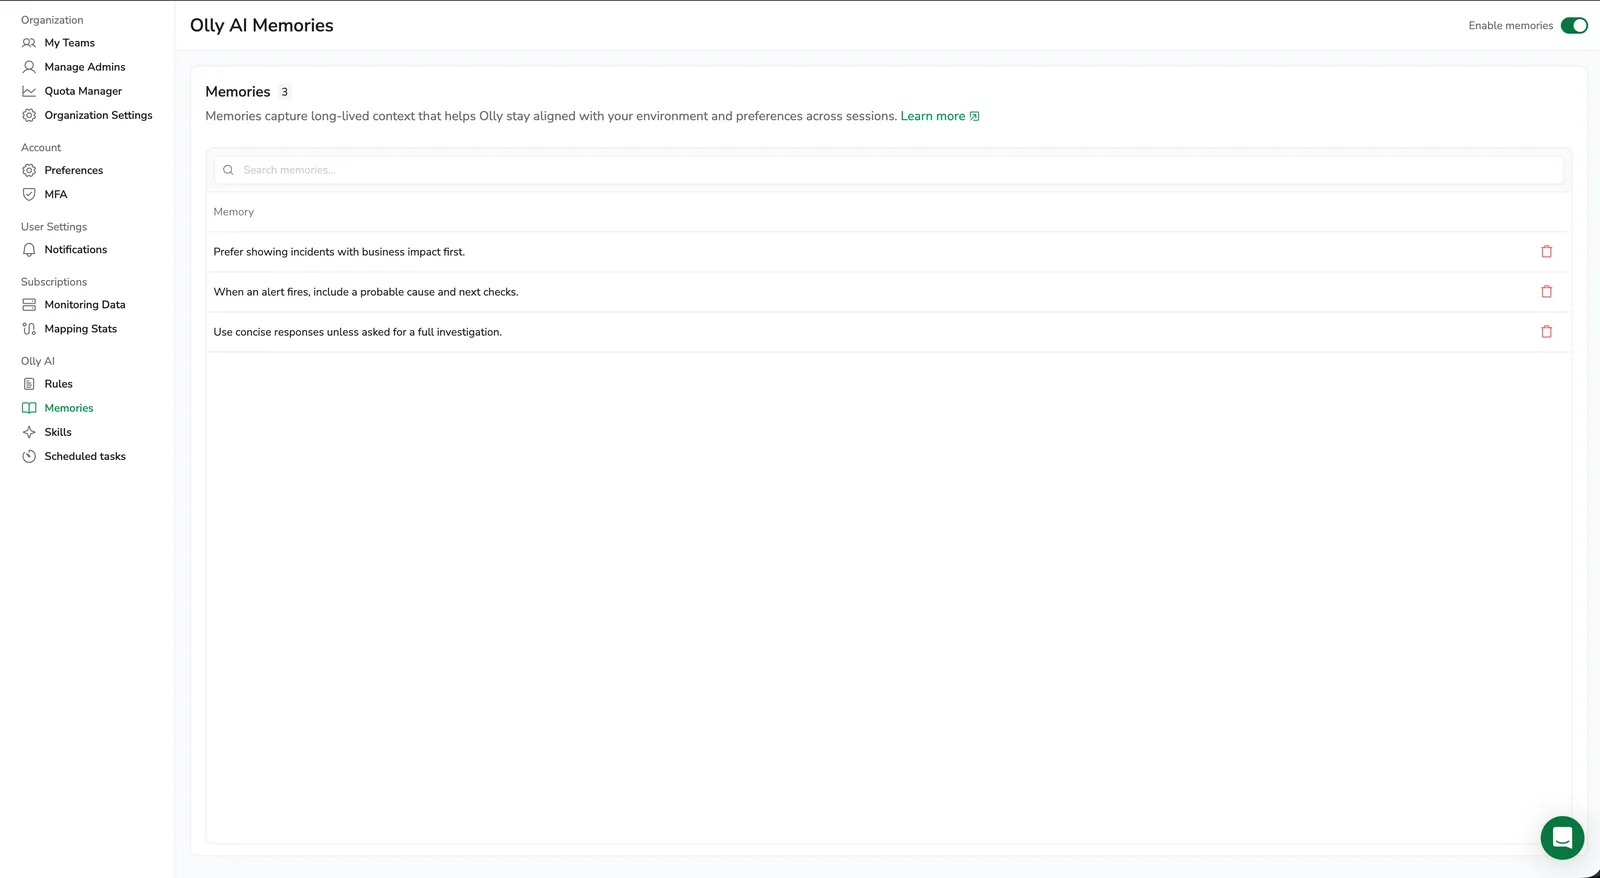Screen dimensions: 1600x878
Task: Focus the Search memories field
Action: 888,170
